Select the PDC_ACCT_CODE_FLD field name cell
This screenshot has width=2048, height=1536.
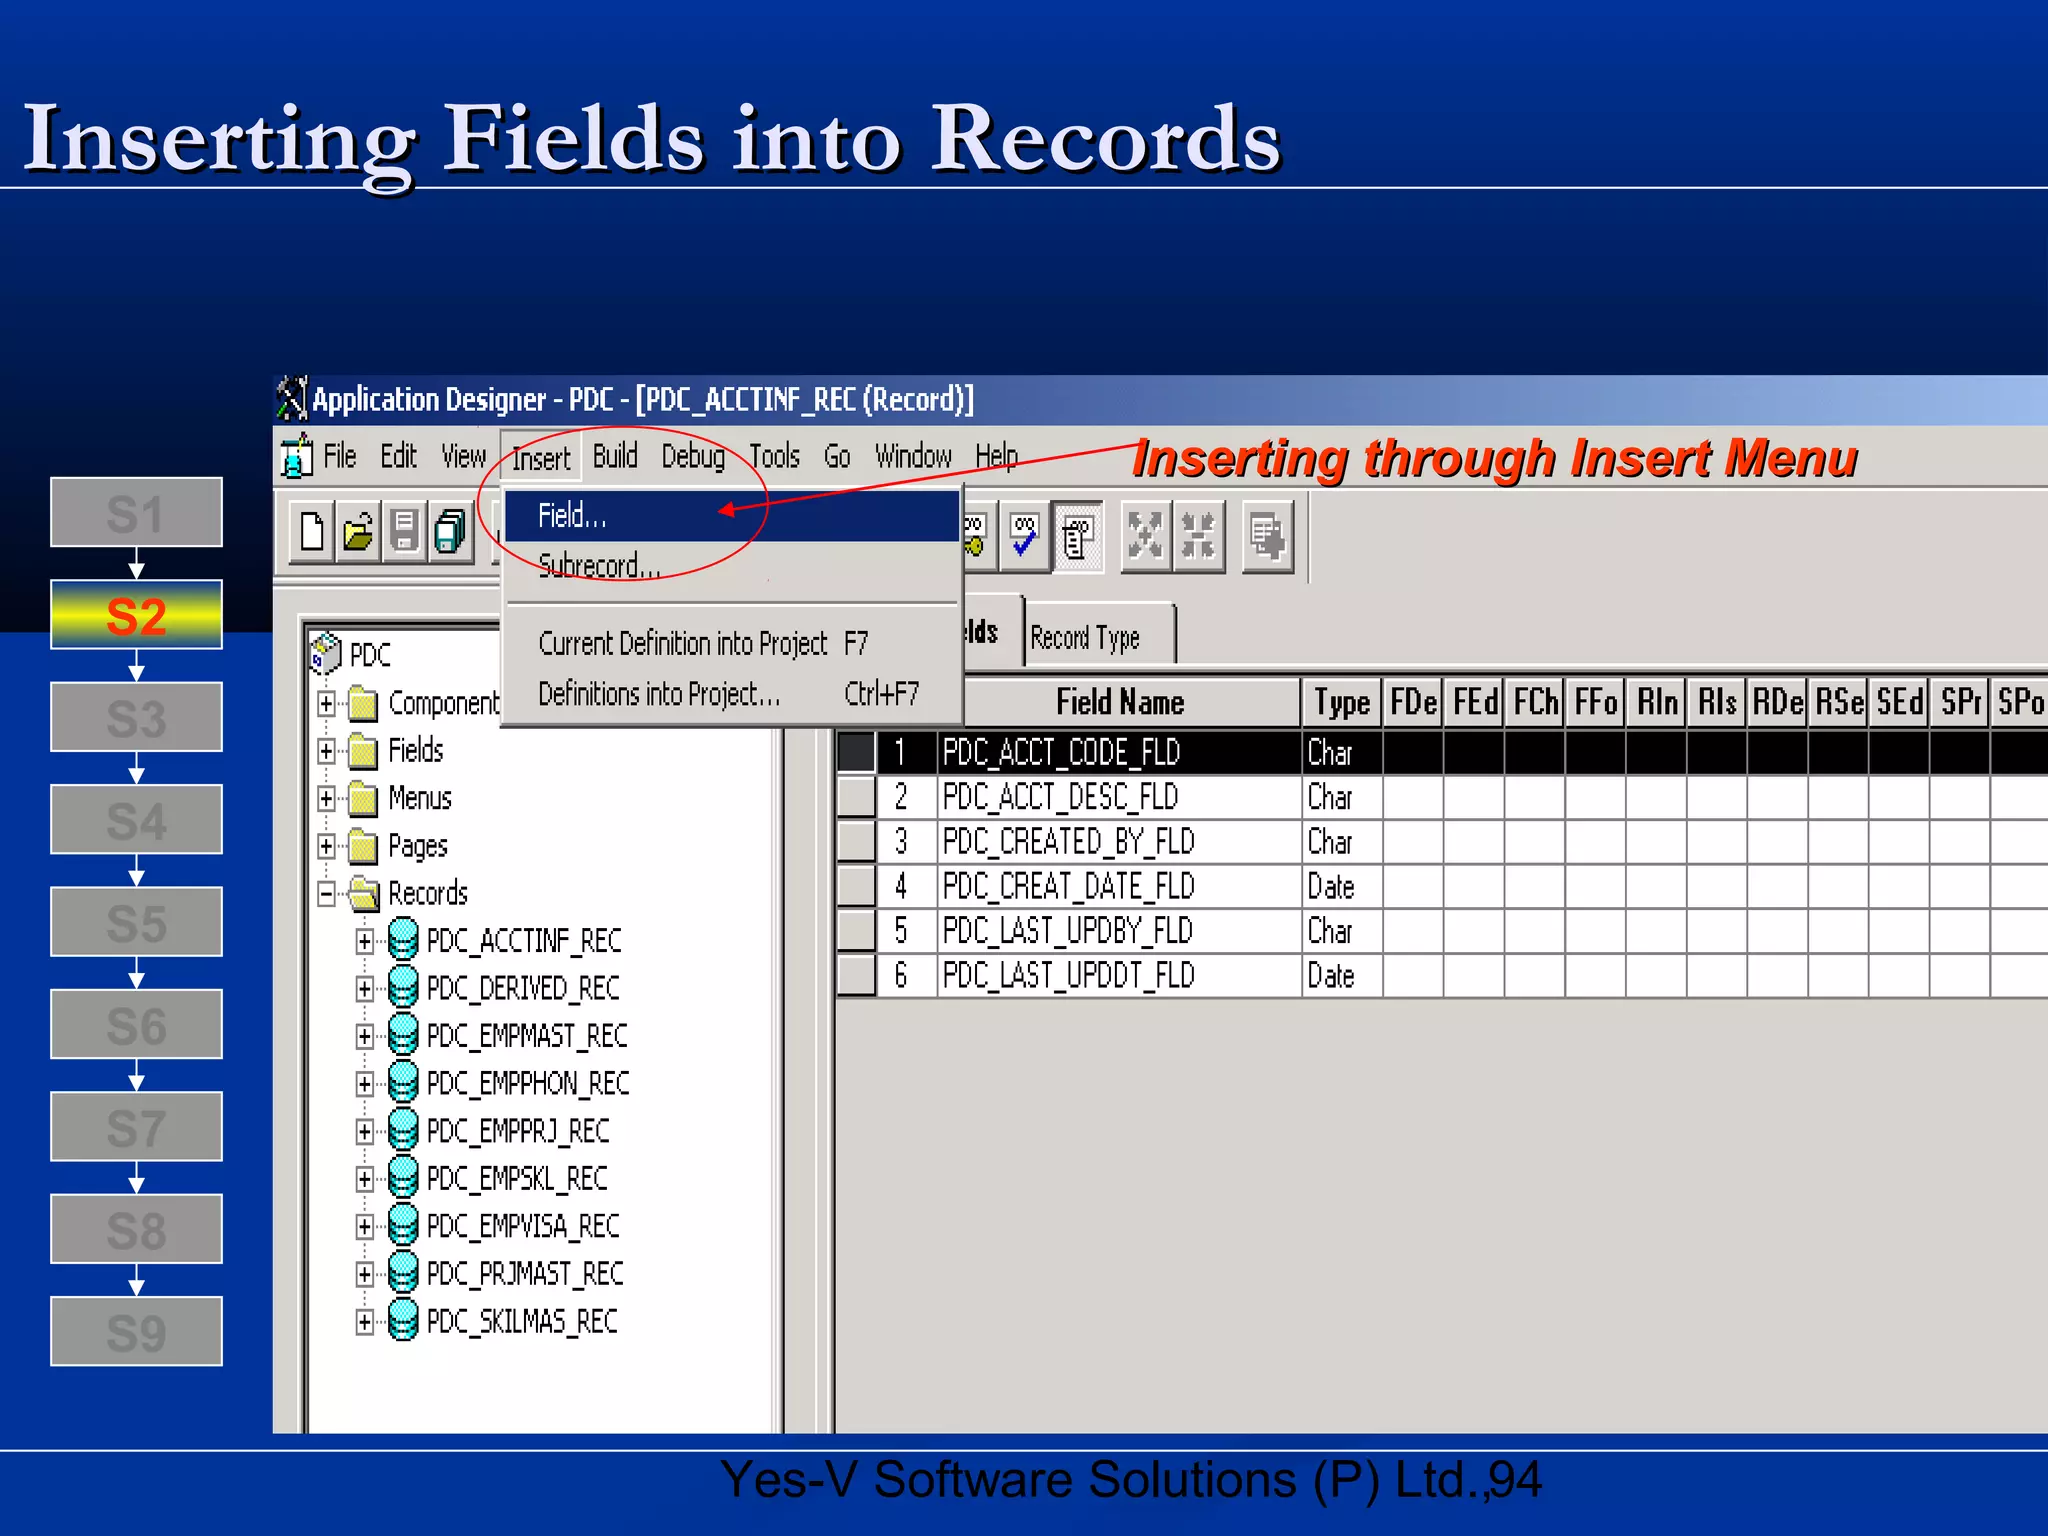tap(1119, 752)
